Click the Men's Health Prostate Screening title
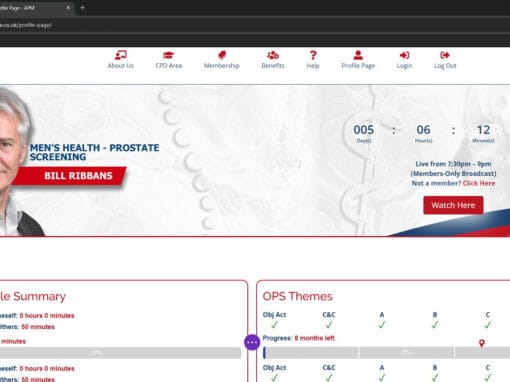 95,152
